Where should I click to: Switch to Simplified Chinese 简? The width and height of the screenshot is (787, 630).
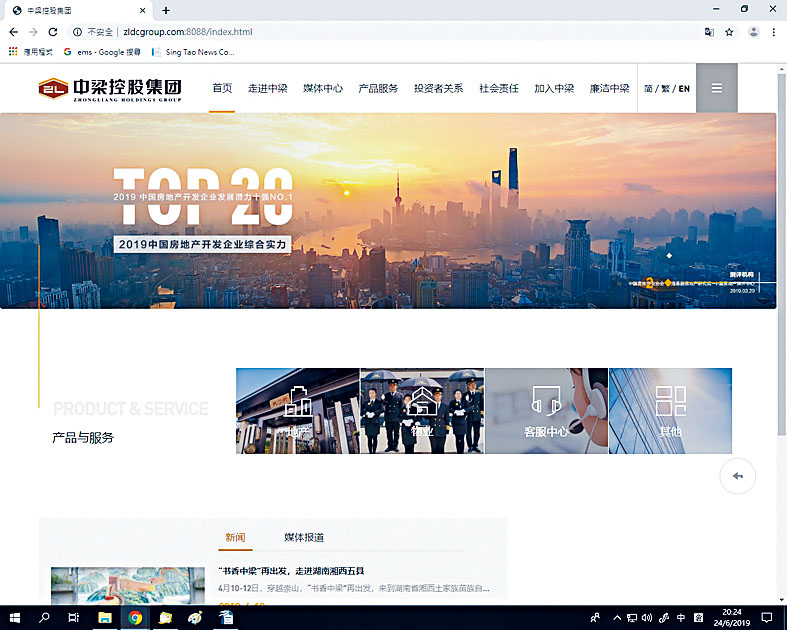(x=648, y=89)
